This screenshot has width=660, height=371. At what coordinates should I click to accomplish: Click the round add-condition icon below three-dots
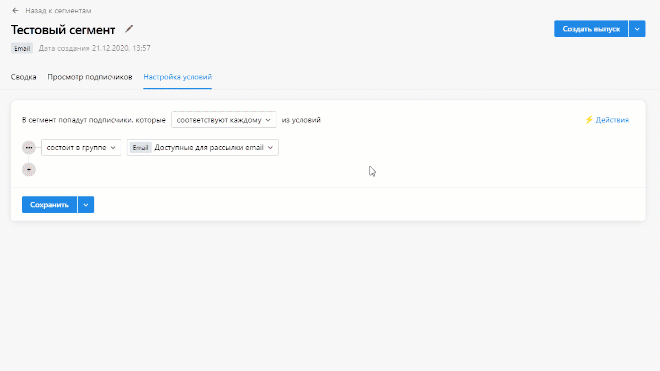tap(29, 169)
